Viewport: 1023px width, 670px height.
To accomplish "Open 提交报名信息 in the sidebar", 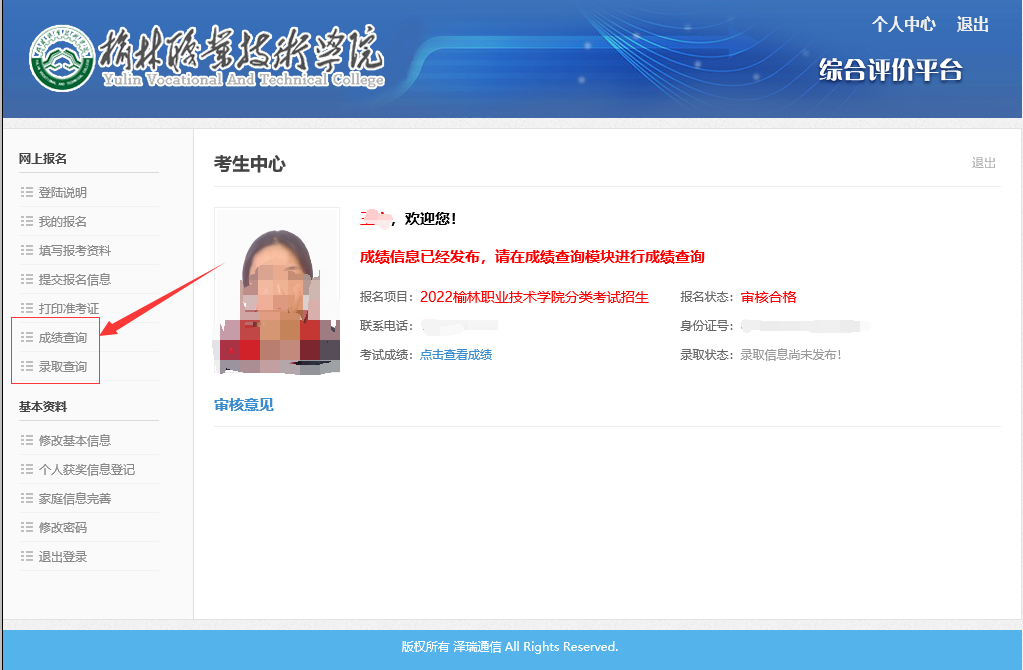I will tap(74, 279).
